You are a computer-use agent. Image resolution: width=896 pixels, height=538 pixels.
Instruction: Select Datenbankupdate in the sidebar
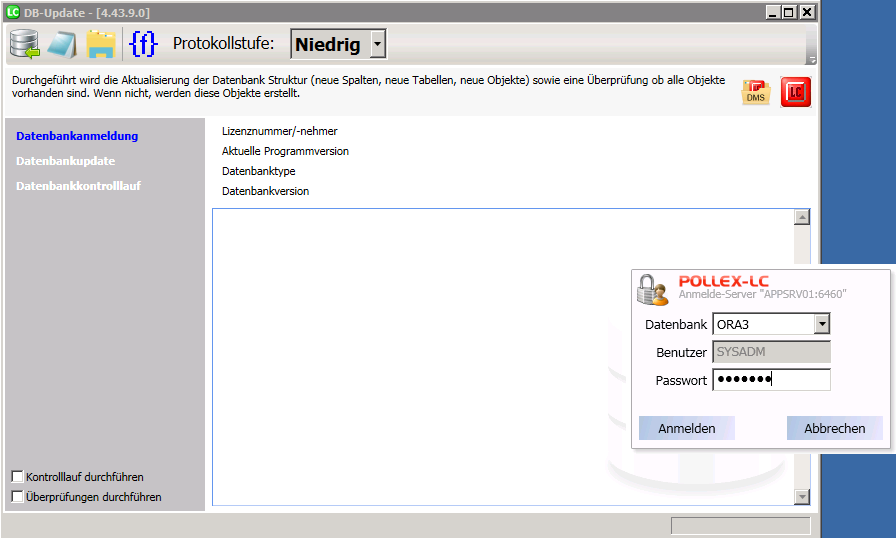pos(66,161)
